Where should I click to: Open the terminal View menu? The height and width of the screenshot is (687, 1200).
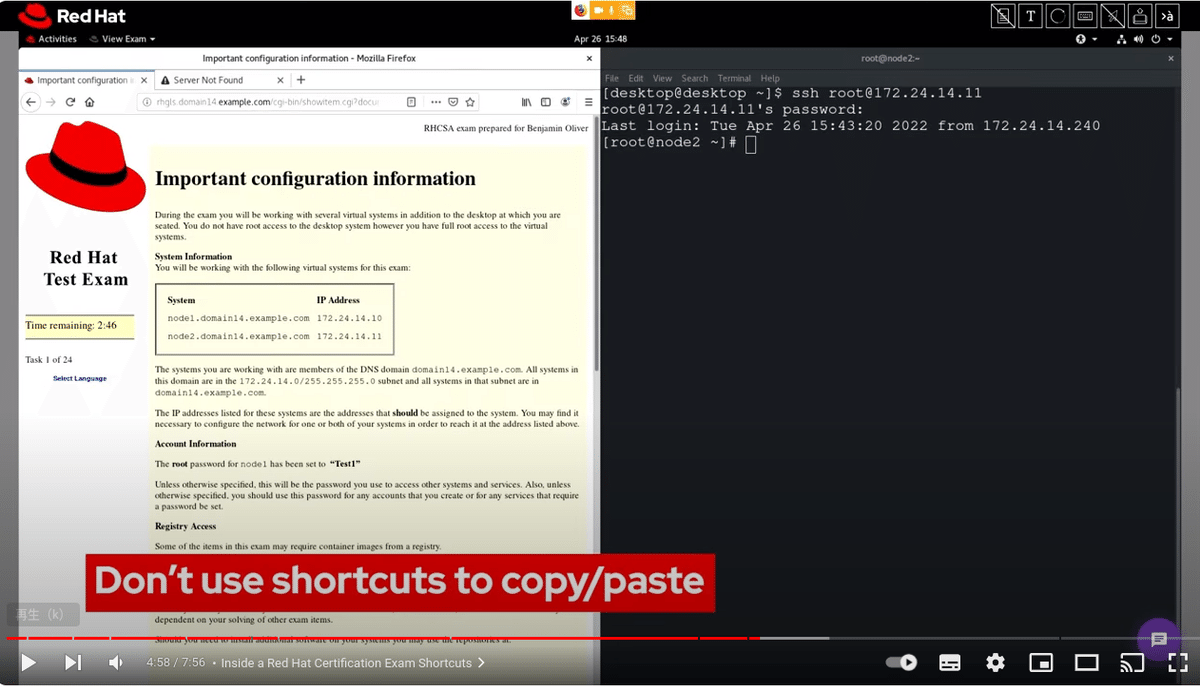(x=662, y=78)
